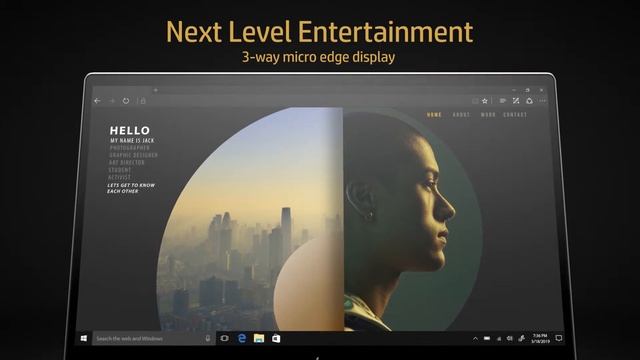This screenshot has width=640, height=360.
Task: Click the HELLO heading text
Action: coord(130,131)
